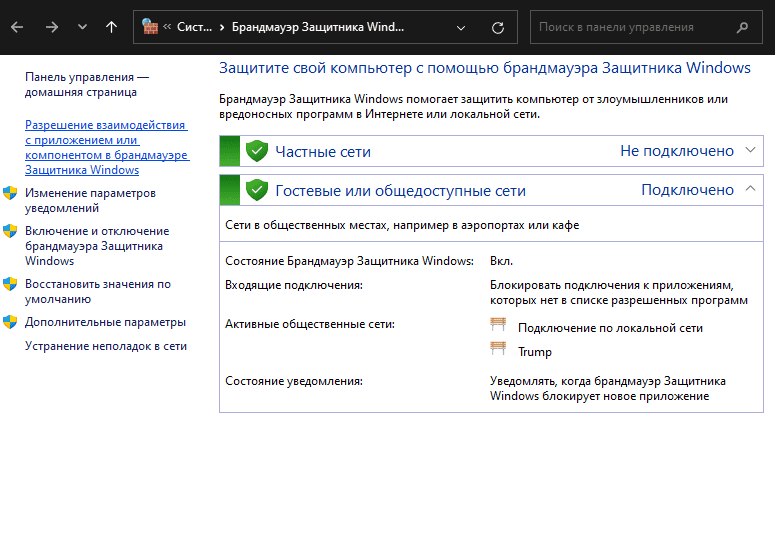
Task: Click the search magnifier icon
Action: pyautogui.click(x=742, y=28)
